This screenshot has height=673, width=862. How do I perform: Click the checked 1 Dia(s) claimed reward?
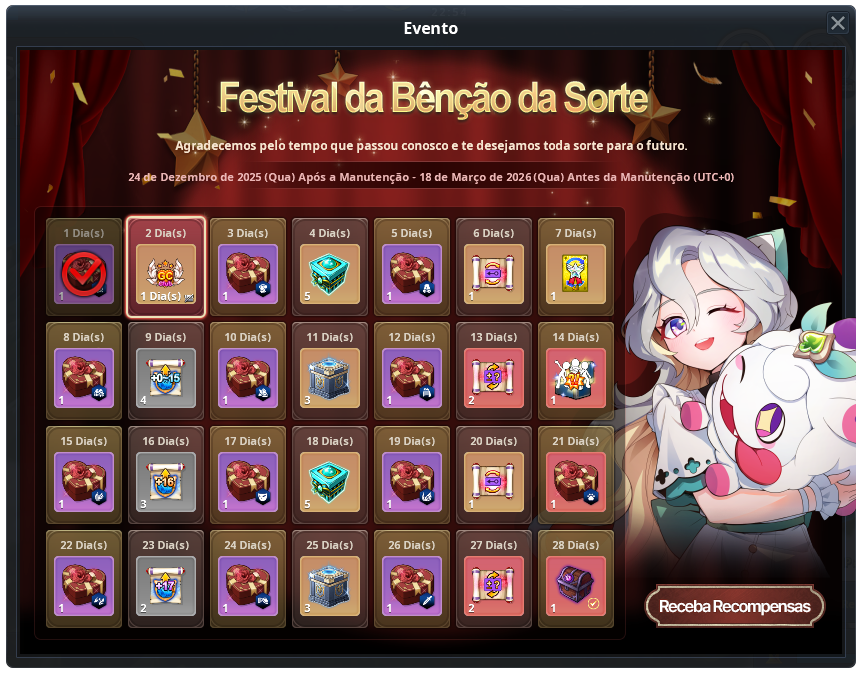(84, 274)
